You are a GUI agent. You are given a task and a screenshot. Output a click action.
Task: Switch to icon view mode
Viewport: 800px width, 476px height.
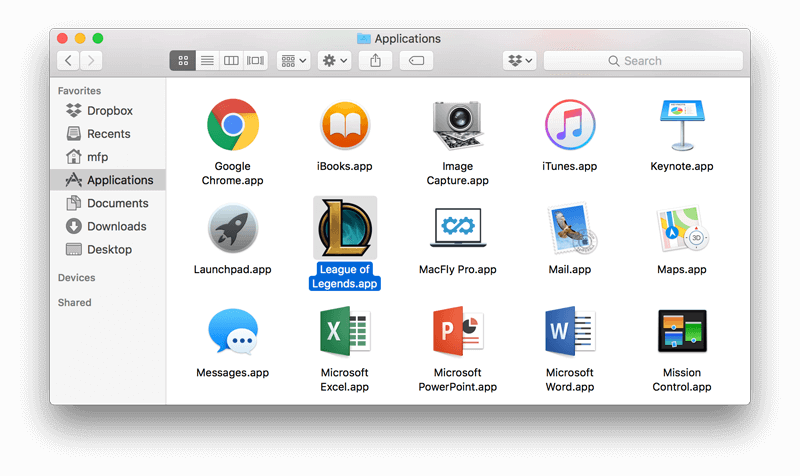click(183, 61)
